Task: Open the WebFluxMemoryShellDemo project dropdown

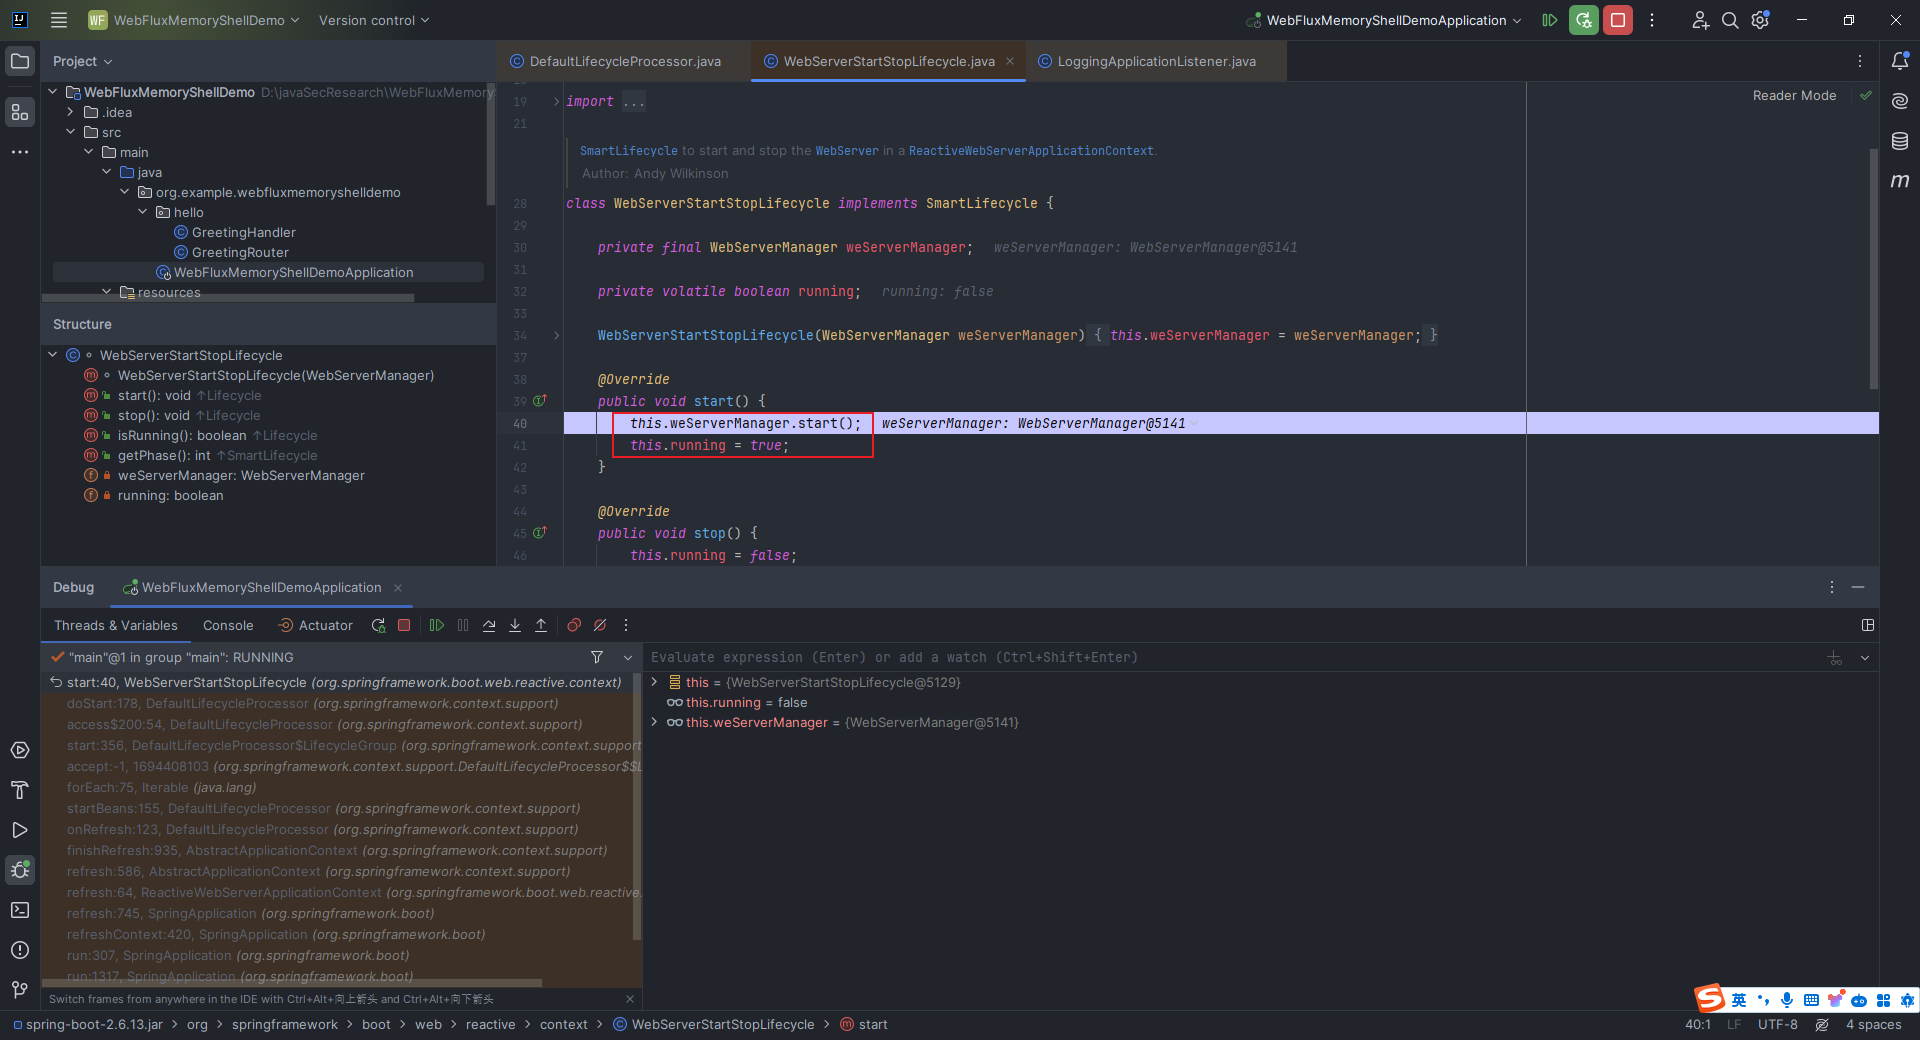Action: (x=194, y=20)
